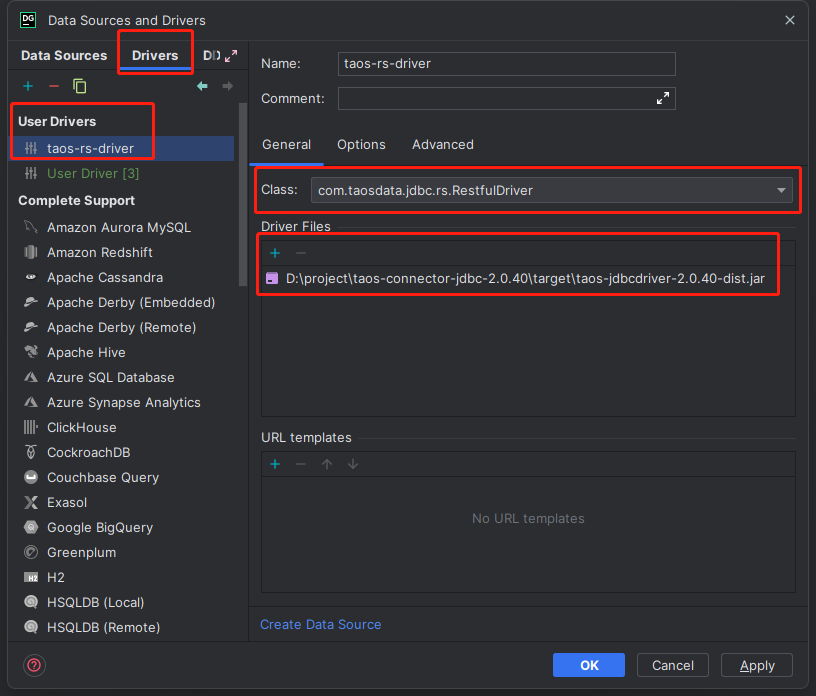The height and width of the screenshot is (696, 816).
Task: Click the taos-rs-driver row icon
Action: pos(31,148)
